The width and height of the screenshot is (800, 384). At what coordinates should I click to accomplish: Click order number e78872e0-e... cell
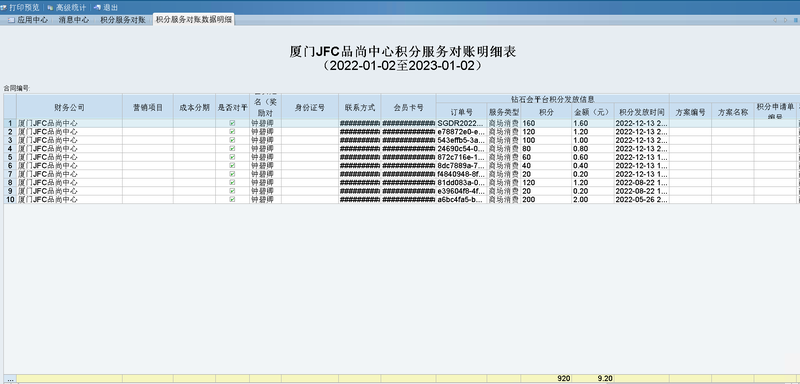[x=461, y=132]
